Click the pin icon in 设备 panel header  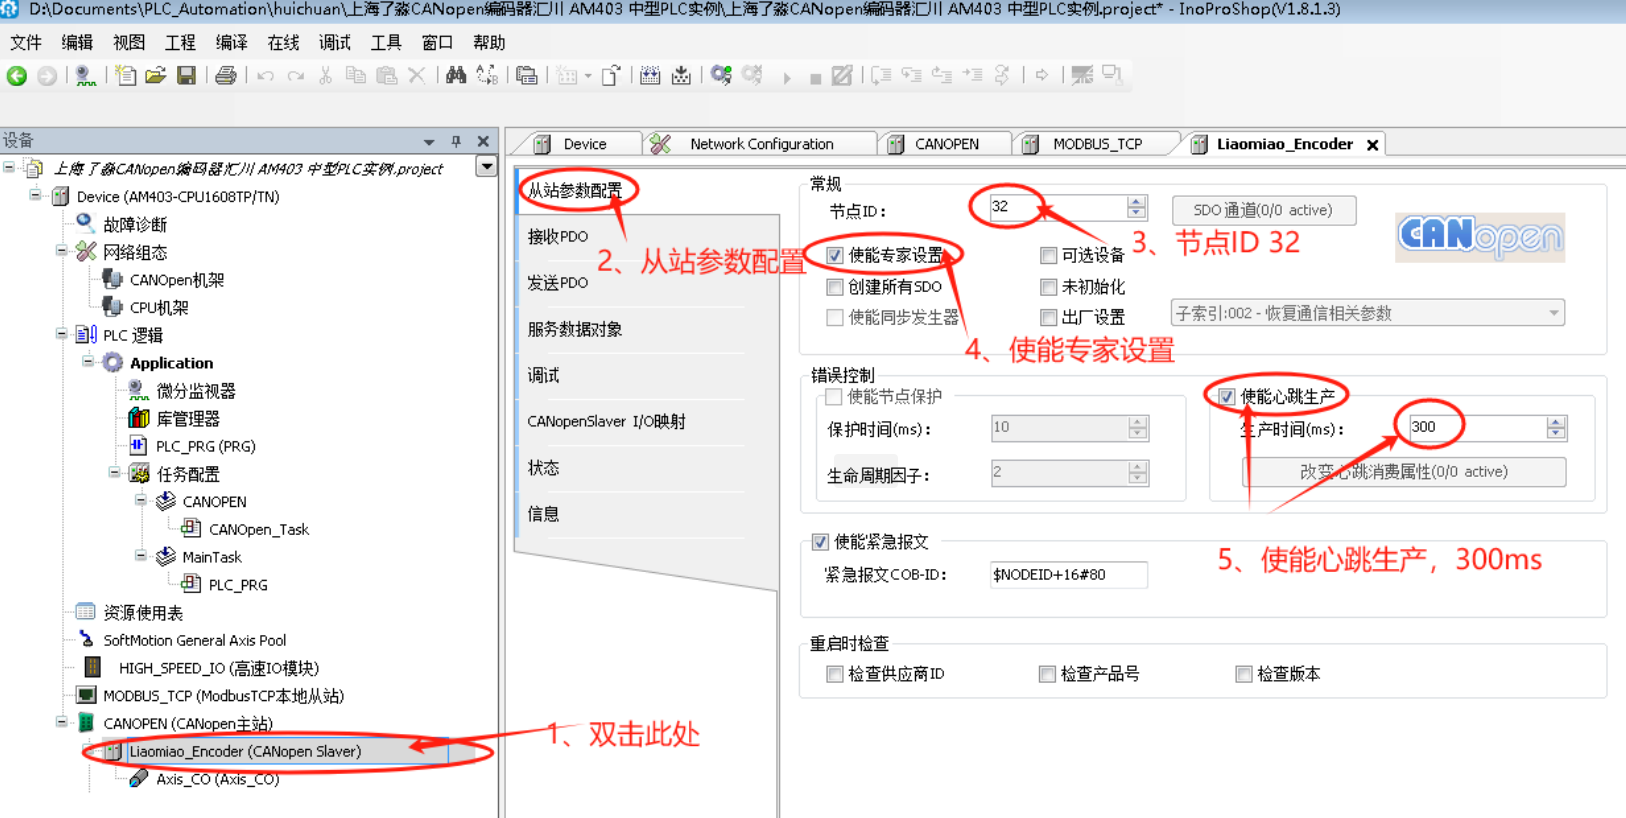456,141
